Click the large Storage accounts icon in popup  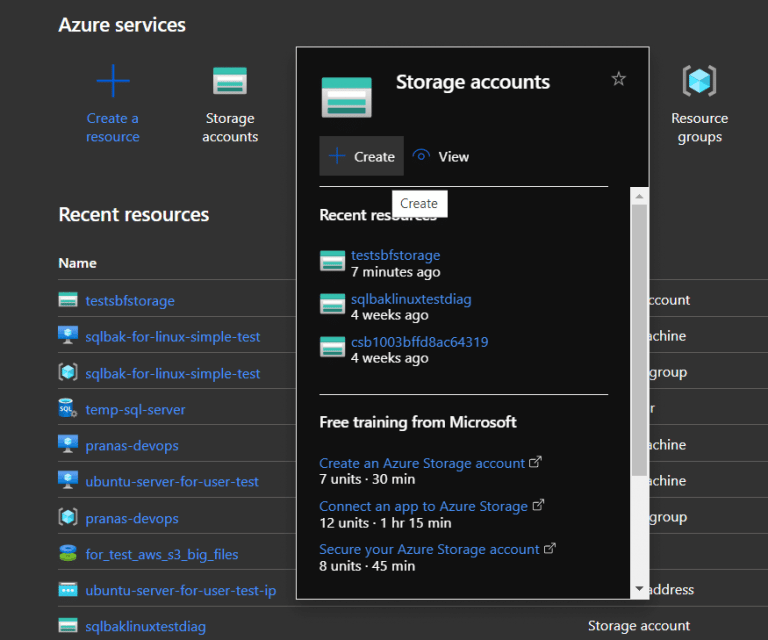(x=346, y=96)
